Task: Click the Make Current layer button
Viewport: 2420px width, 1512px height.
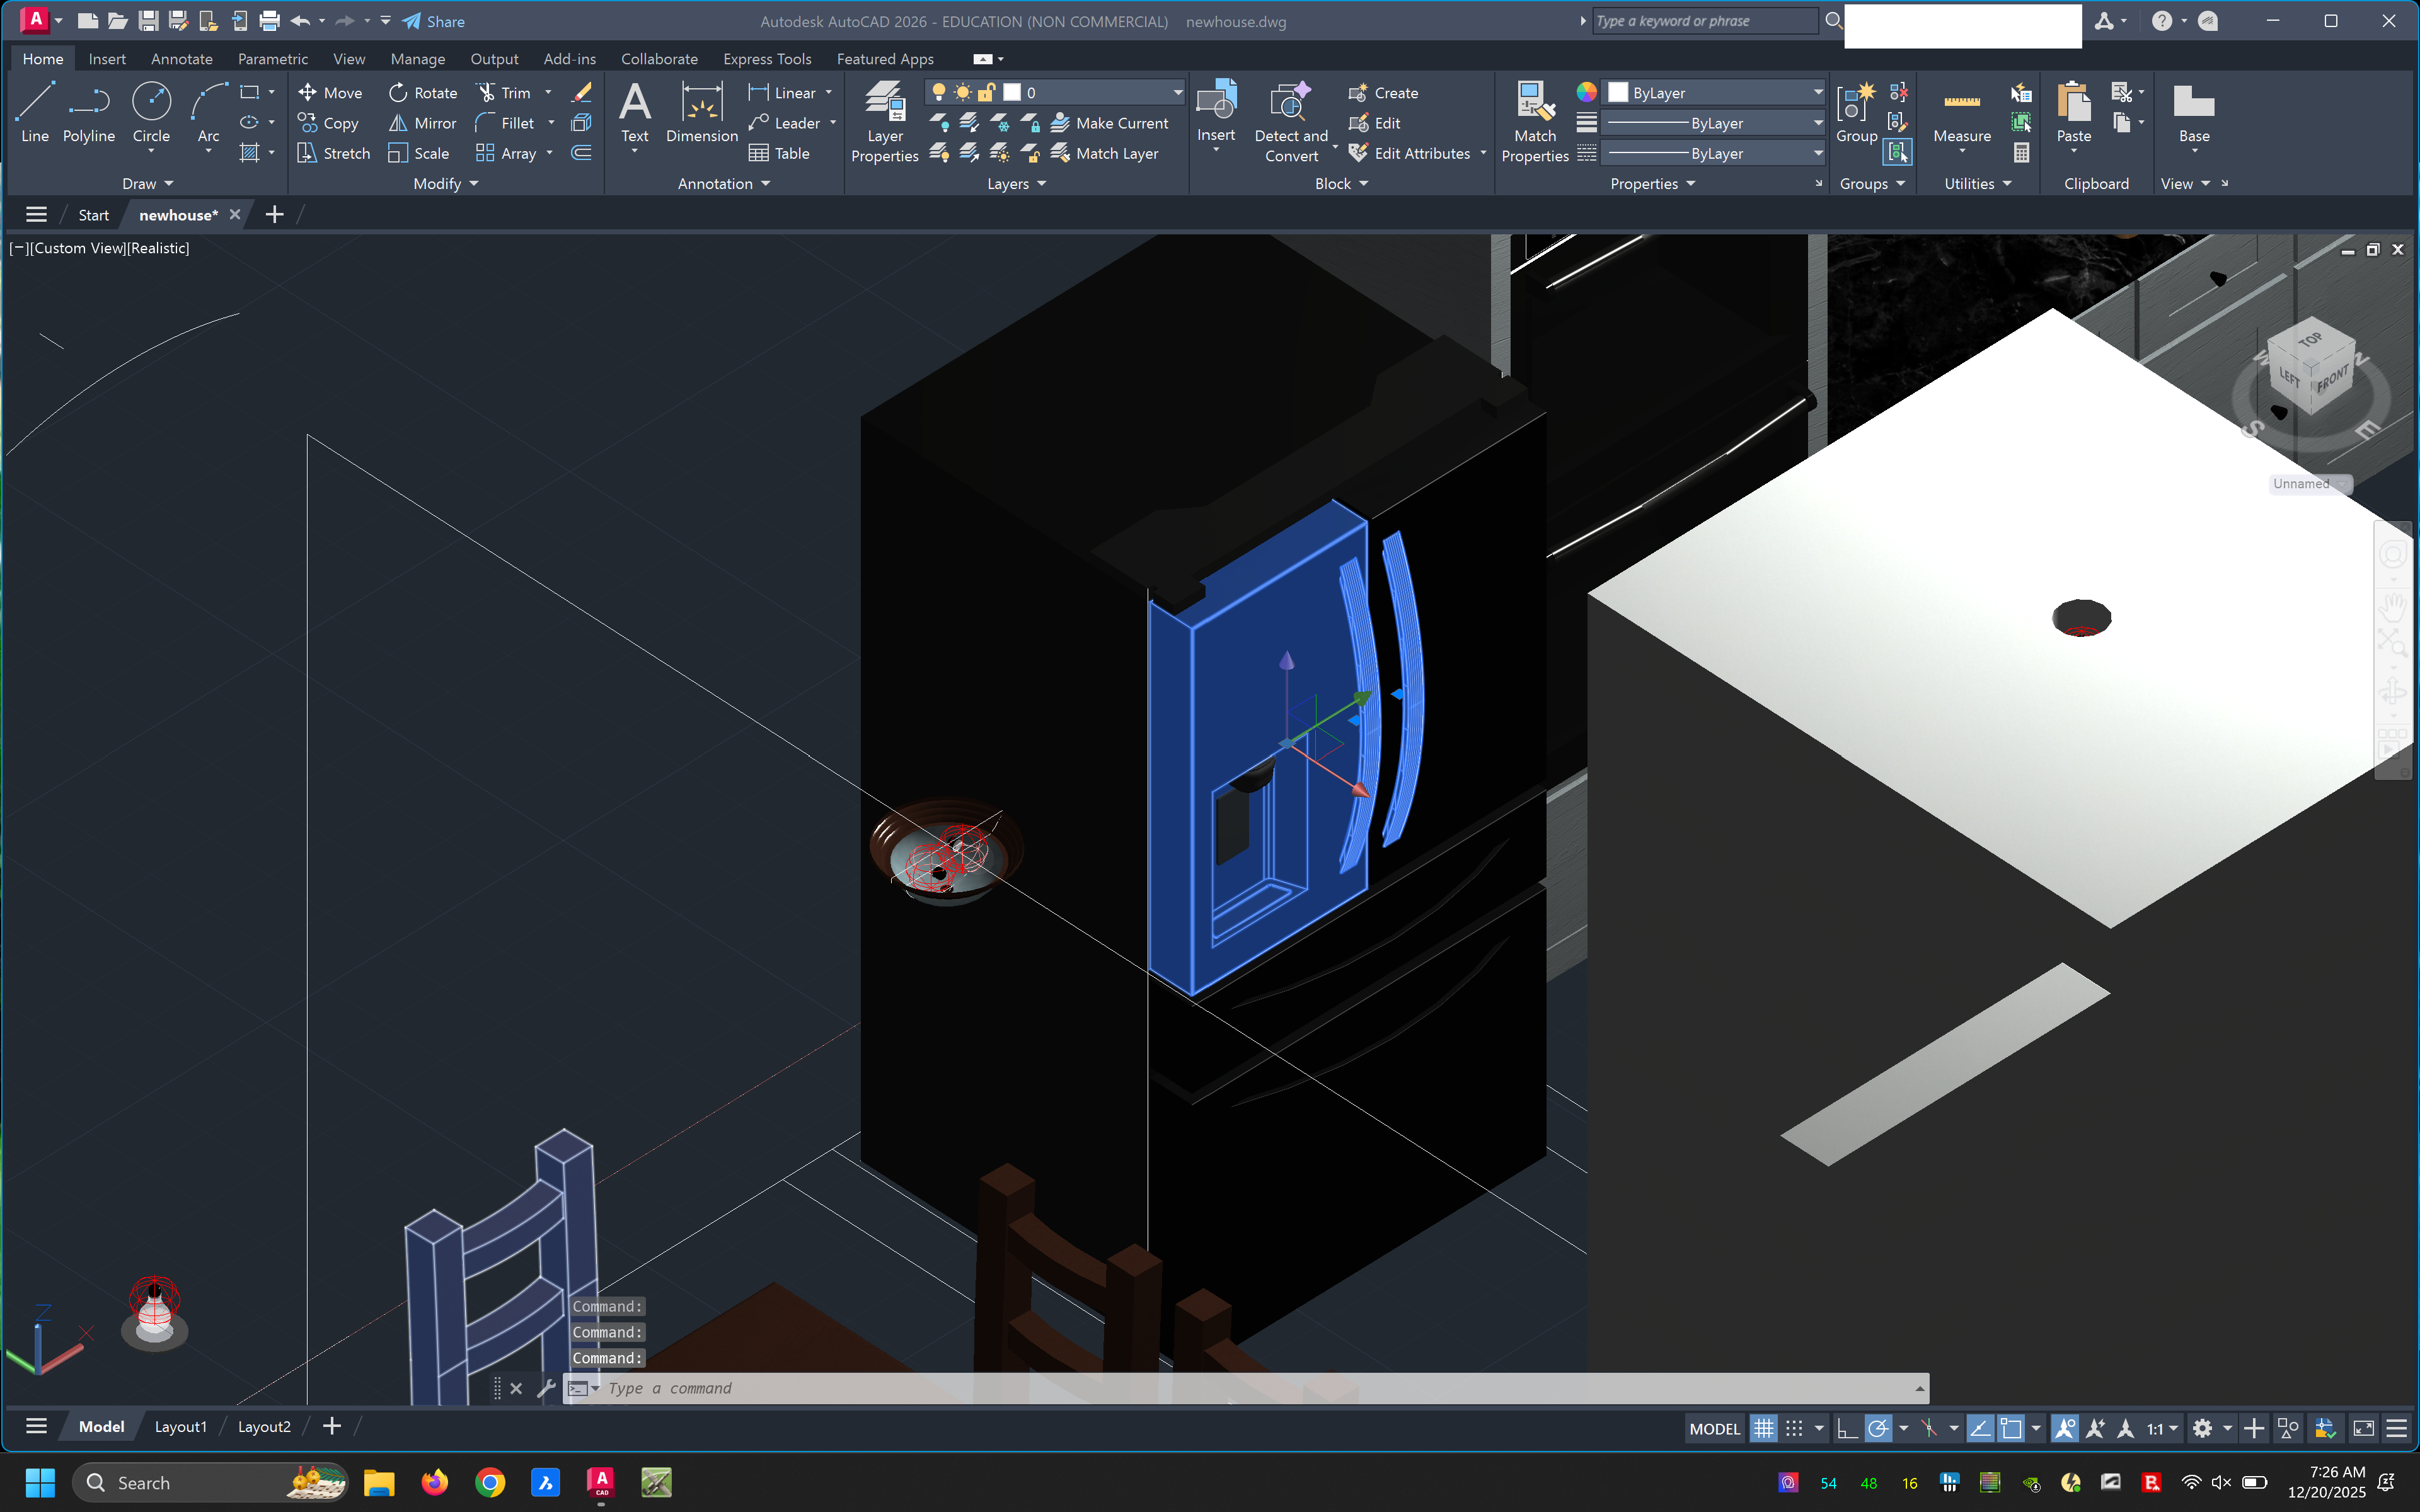Action: [1109, 123]
